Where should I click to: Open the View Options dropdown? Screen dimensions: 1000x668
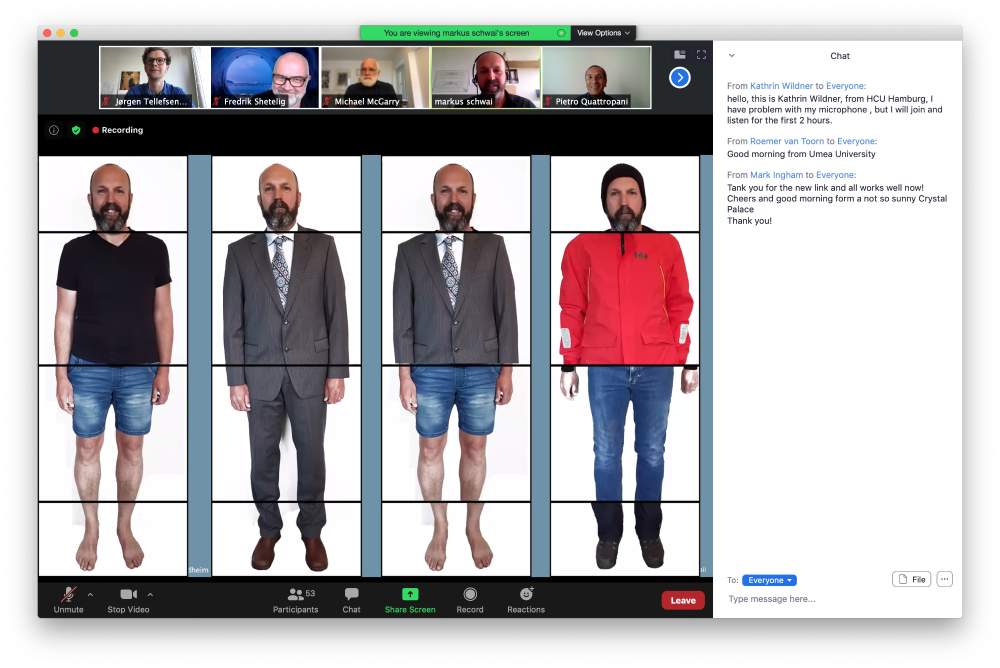coord(603,33)
